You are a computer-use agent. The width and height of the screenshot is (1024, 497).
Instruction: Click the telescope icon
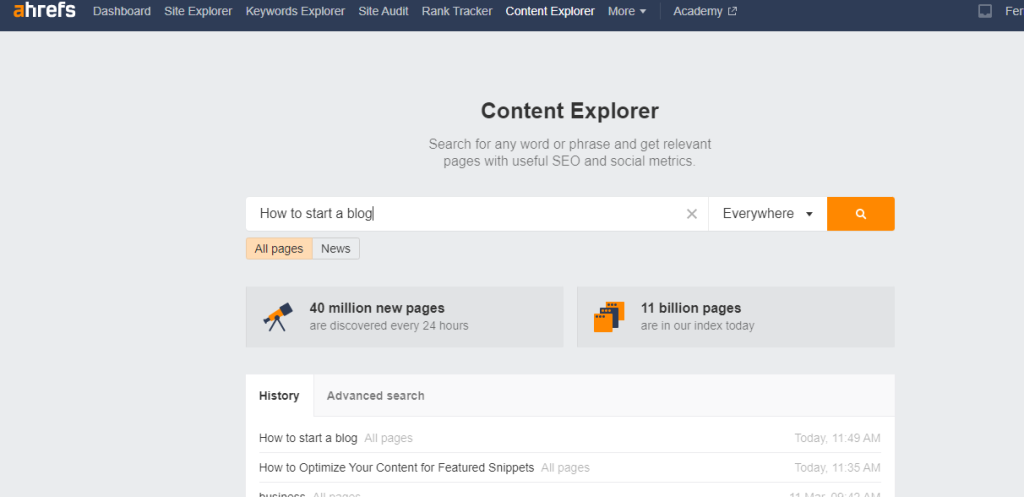click(x=278, y=316)
